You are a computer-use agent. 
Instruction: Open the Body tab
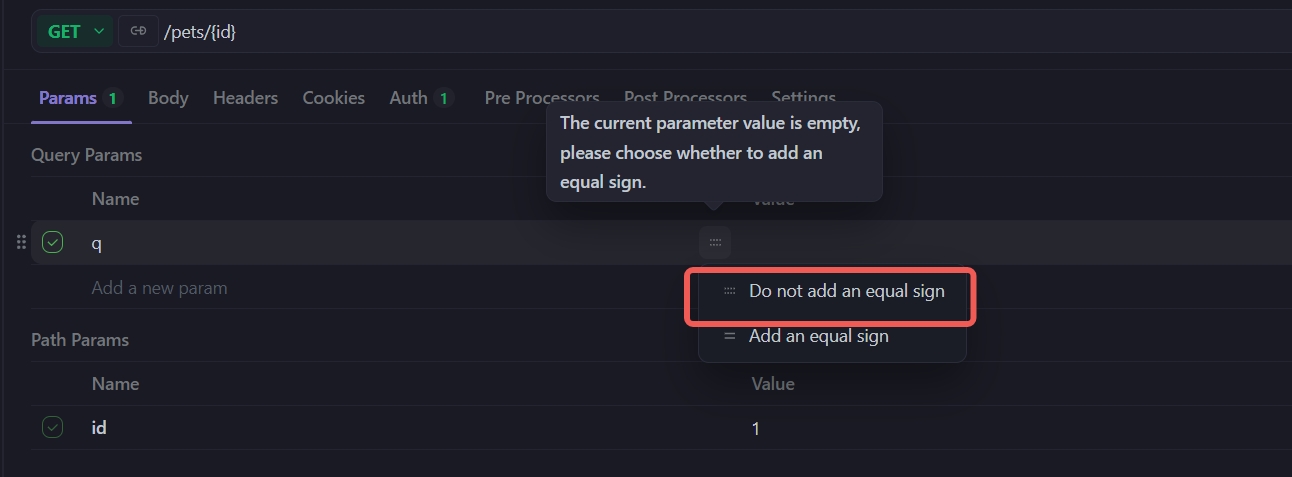pos(168,98)
